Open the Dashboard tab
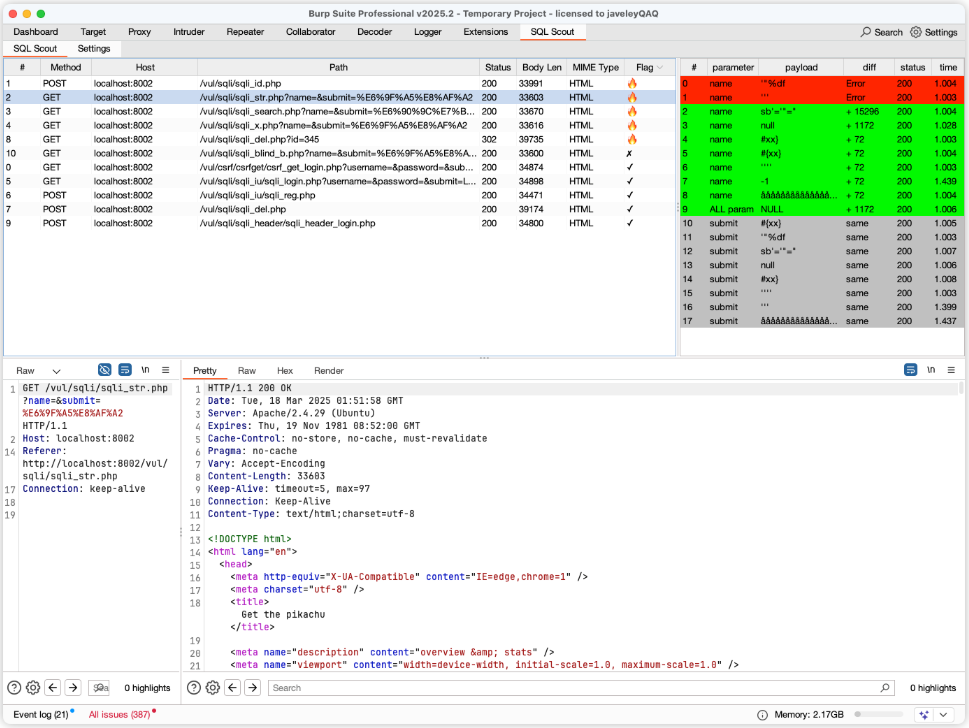Image resolution: width=969 pixels, height=728 pixels. pyautogui.click(x=36, y=32)
